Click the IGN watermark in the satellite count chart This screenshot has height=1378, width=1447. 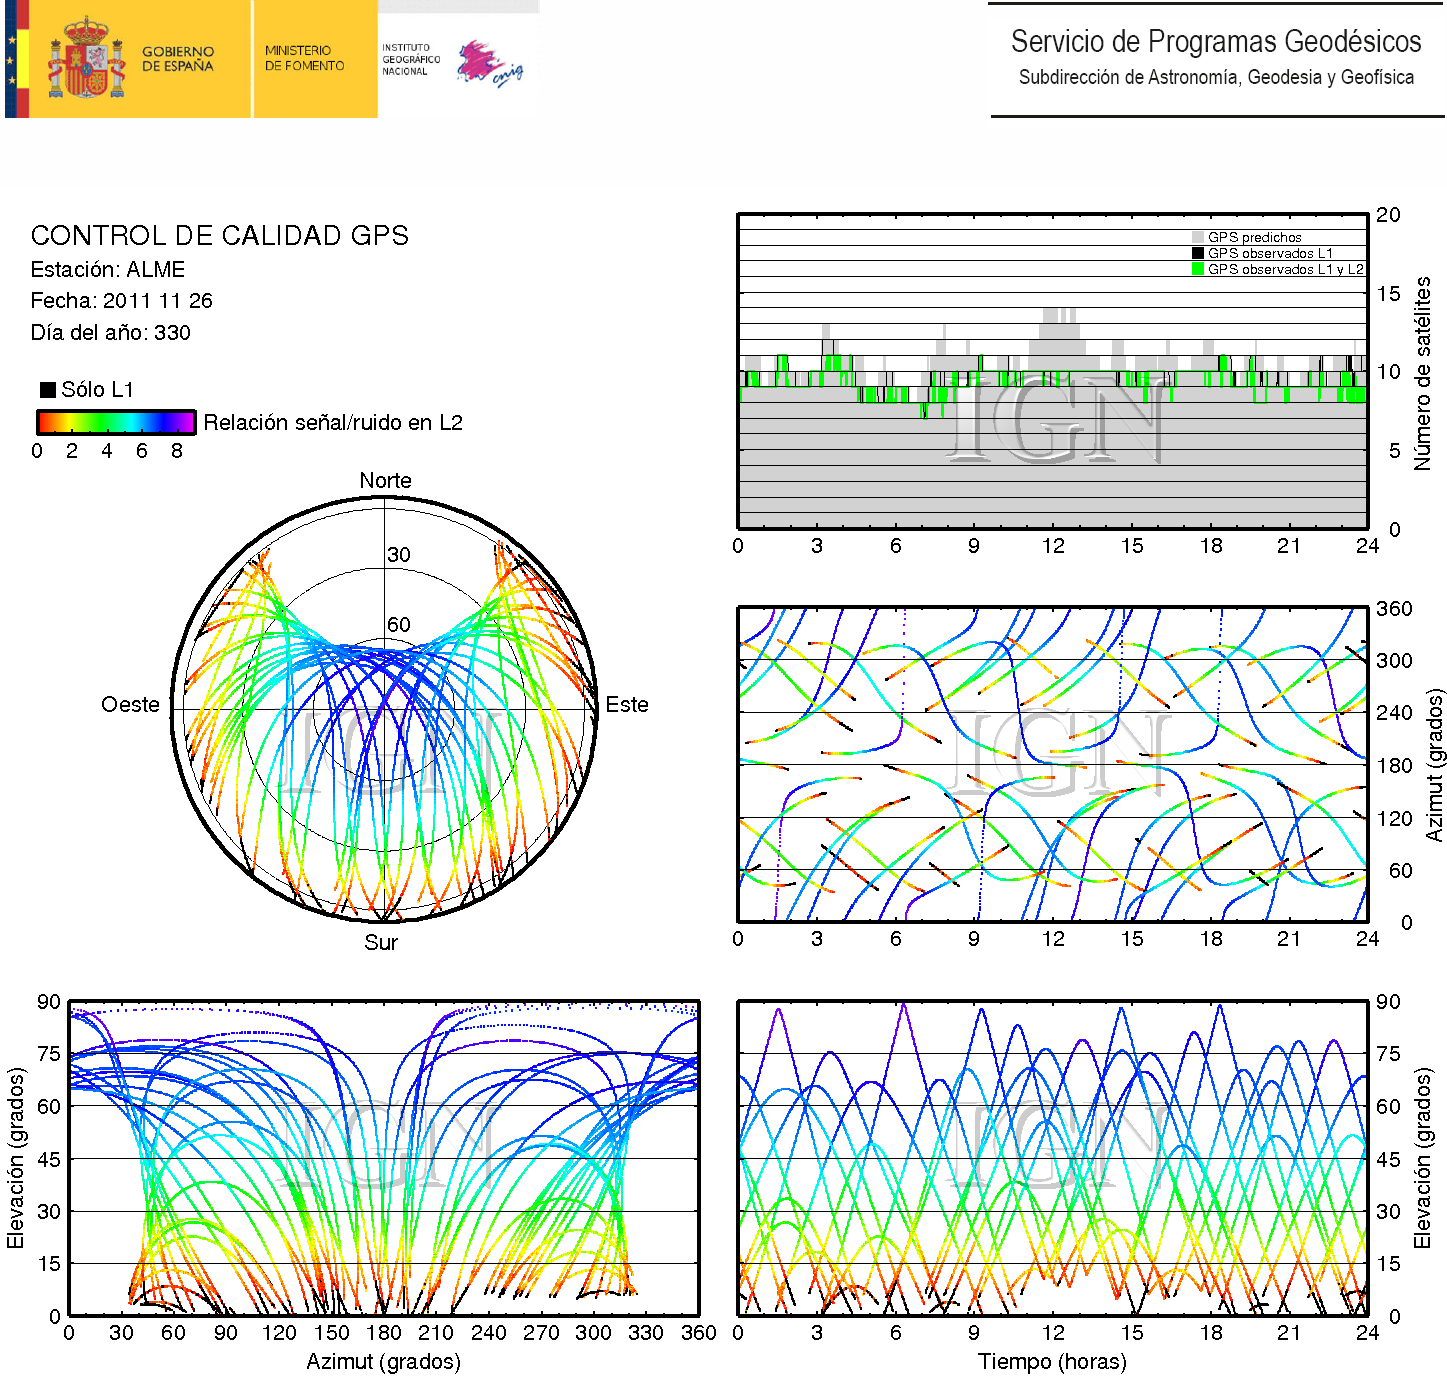point(1055,420)
